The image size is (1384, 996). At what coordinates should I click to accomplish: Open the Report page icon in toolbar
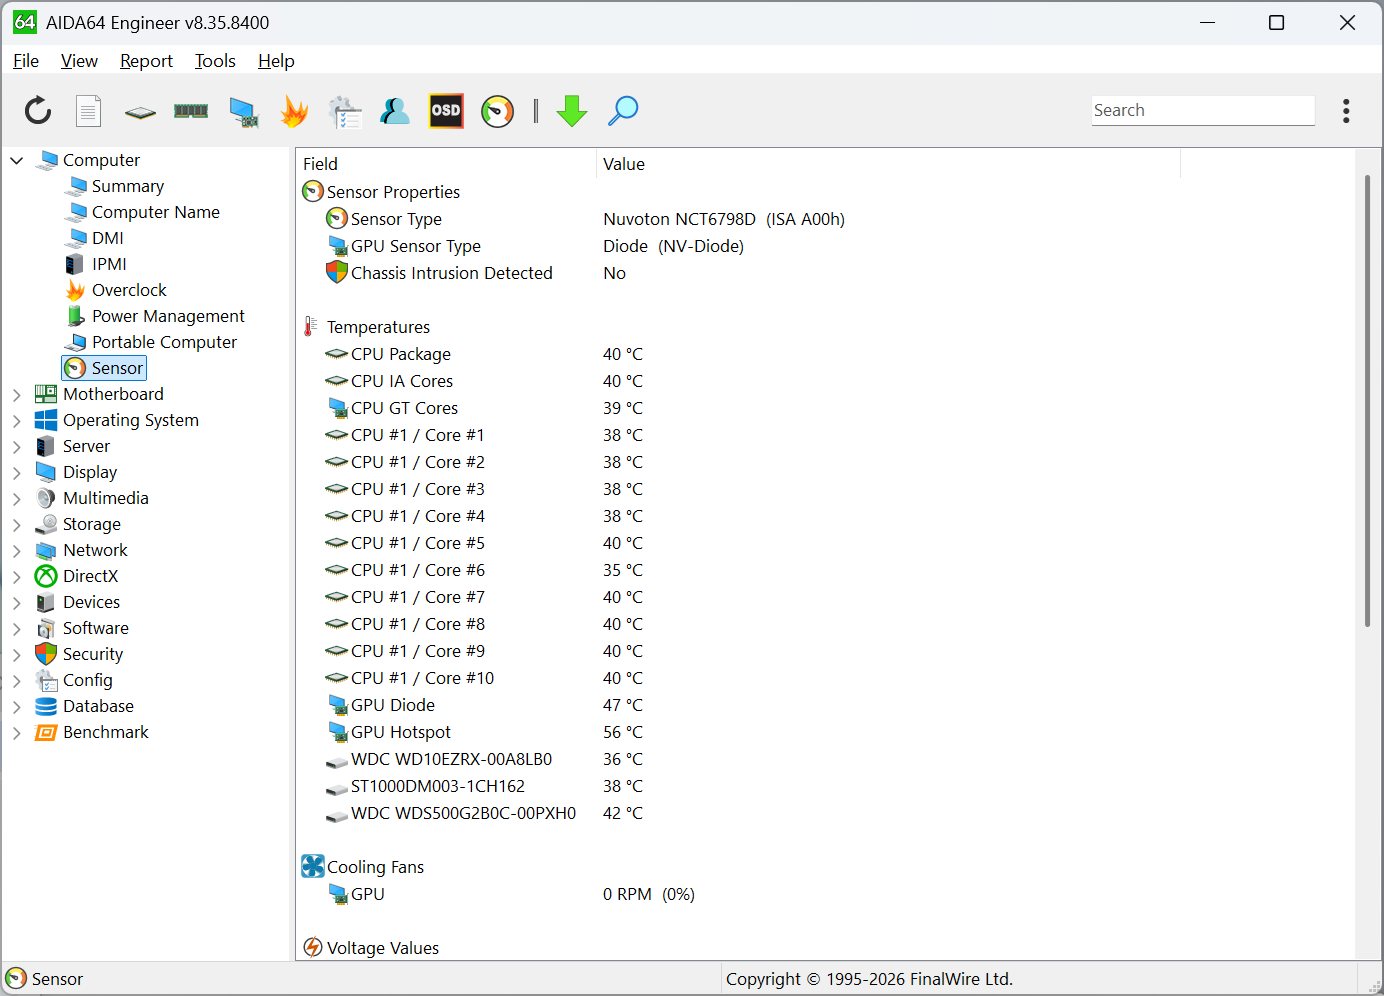(x=89, y=111)
